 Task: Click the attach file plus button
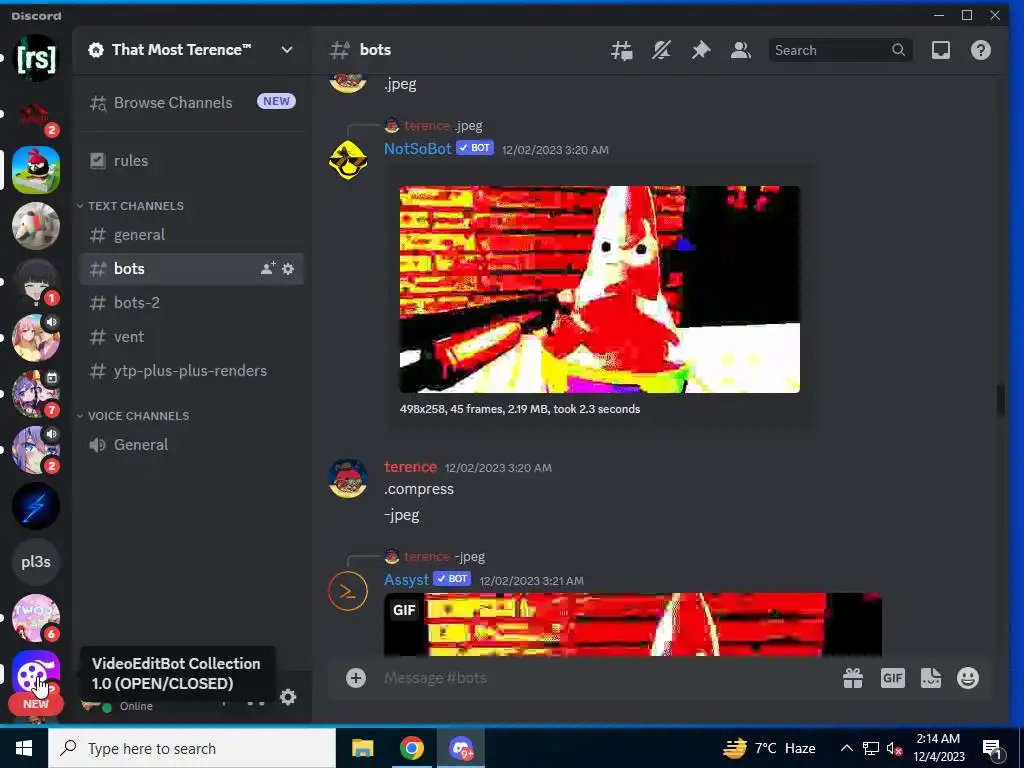[355, 678]
